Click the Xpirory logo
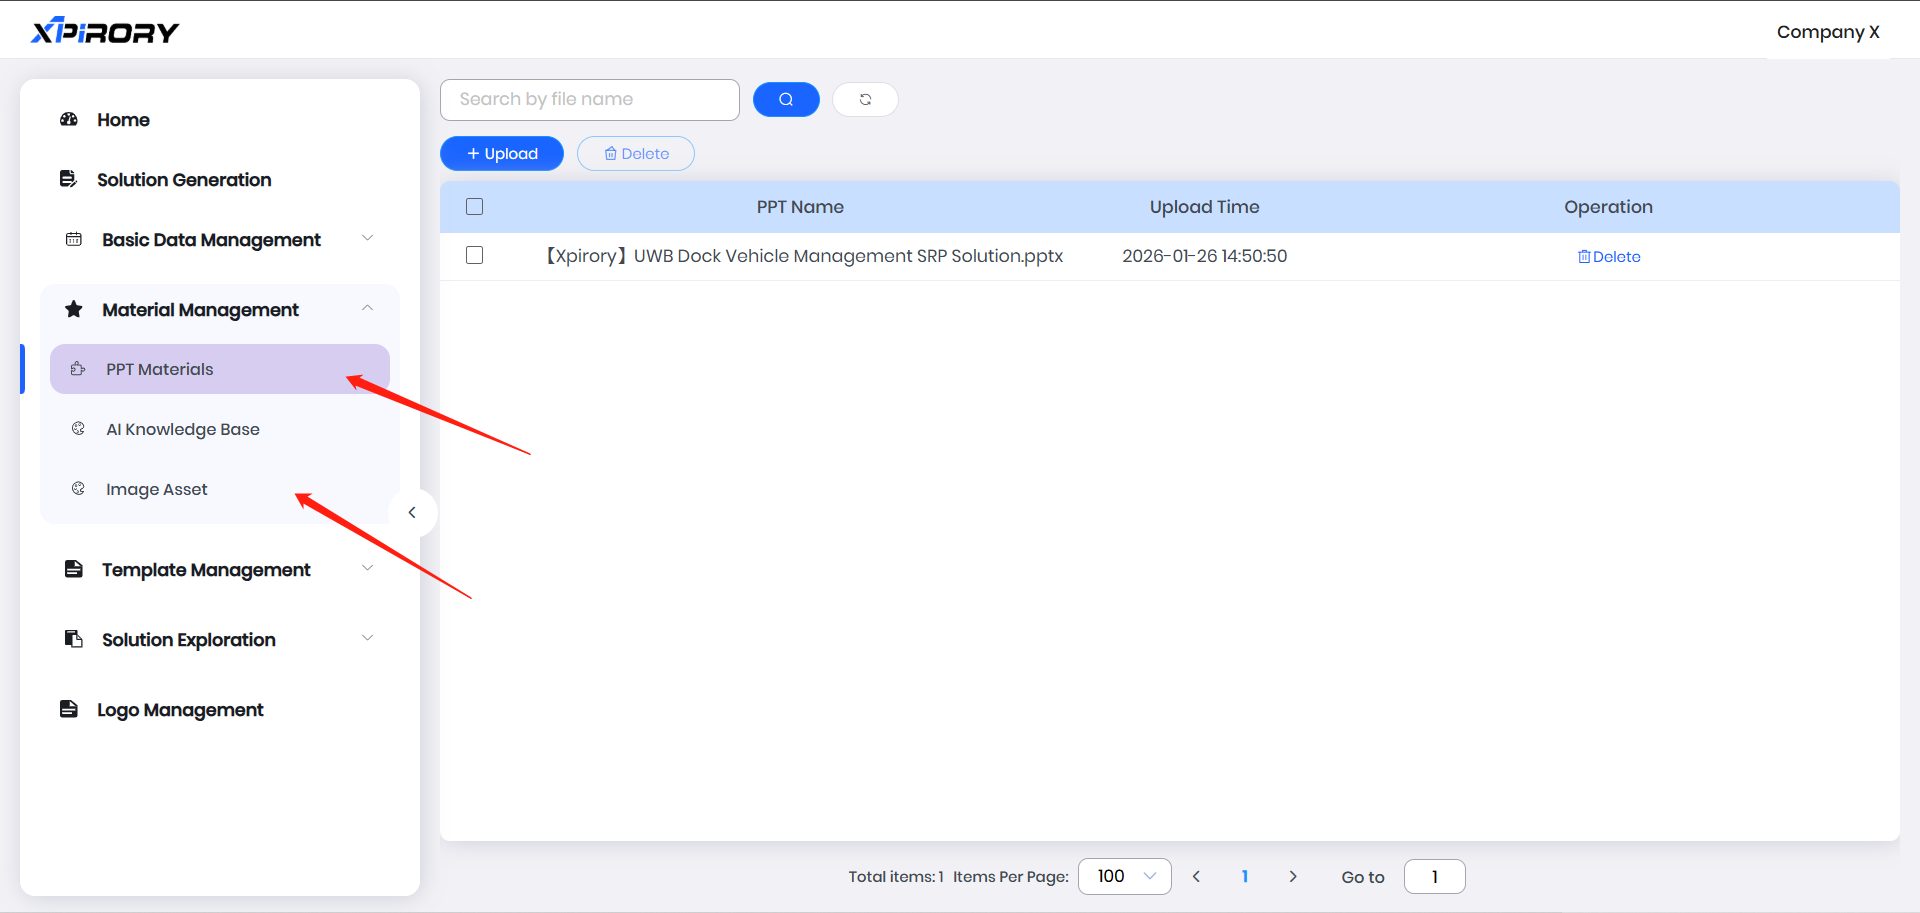1920x913 pixels. (105, 32)
